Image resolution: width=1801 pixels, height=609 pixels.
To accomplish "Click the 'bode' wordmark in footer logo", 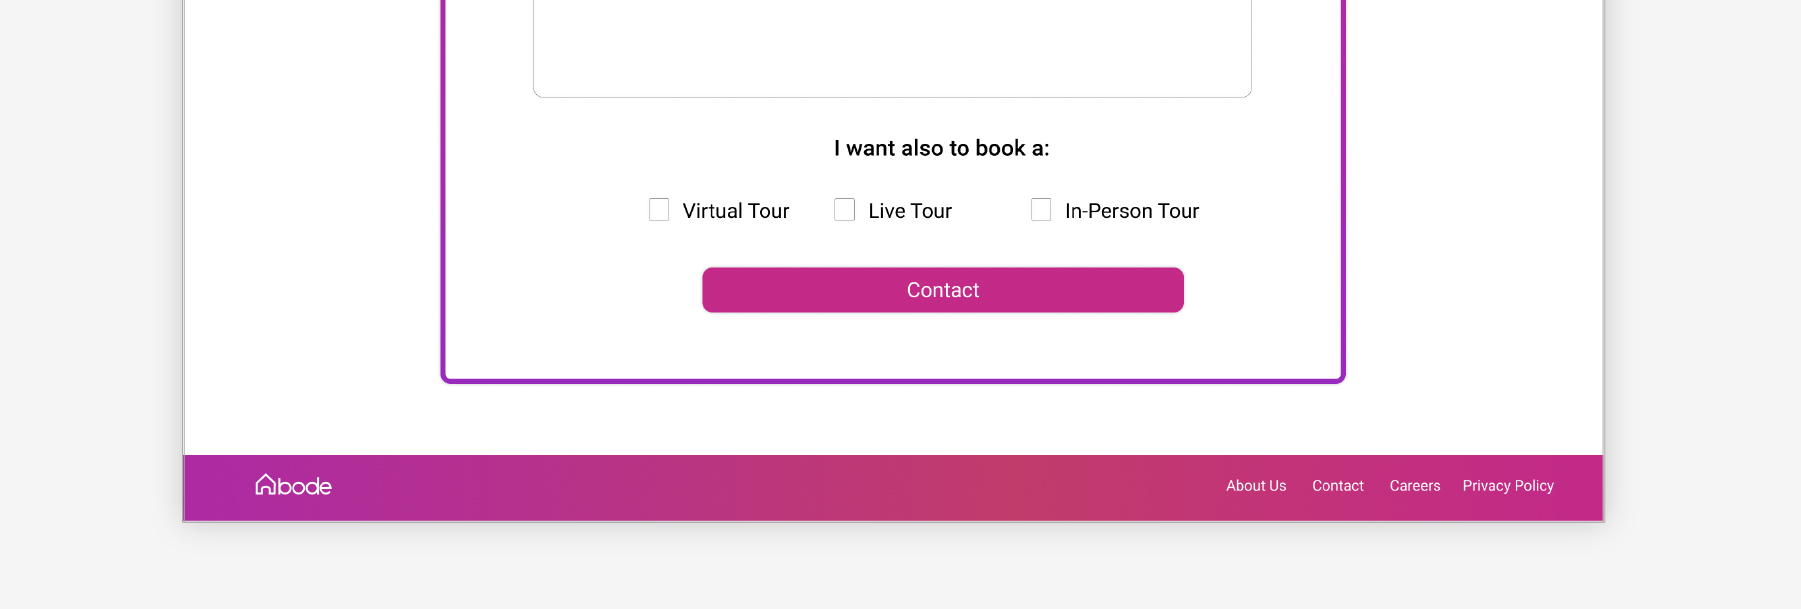I will pyautogui.click(x=305, y=487).
